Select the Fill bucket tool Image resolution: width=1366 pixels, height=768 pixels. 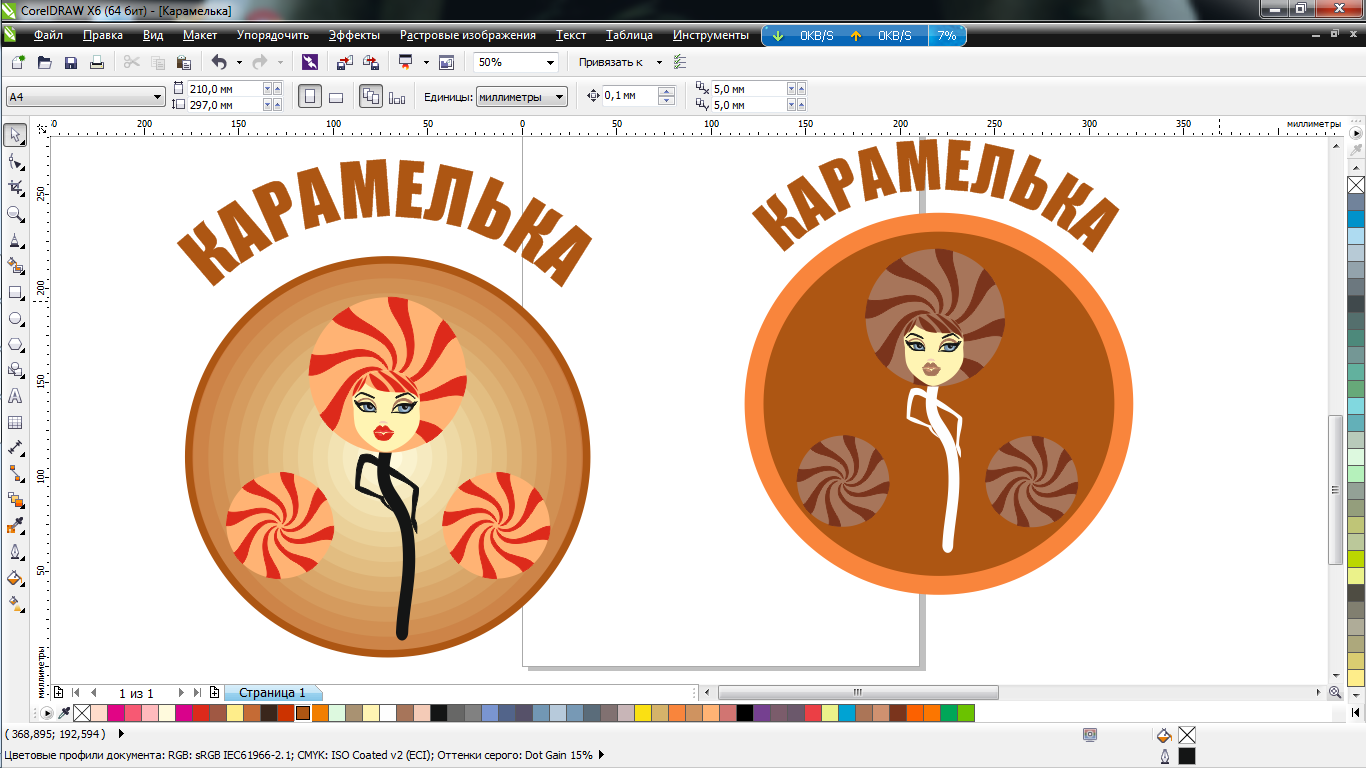[15, 578]
